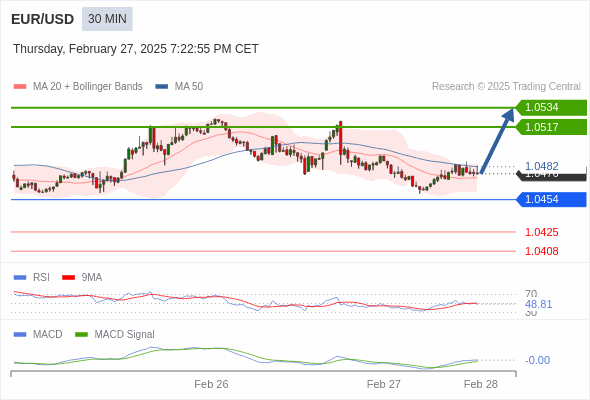Click the 30 MIN timeframe badge

[107, 19]
